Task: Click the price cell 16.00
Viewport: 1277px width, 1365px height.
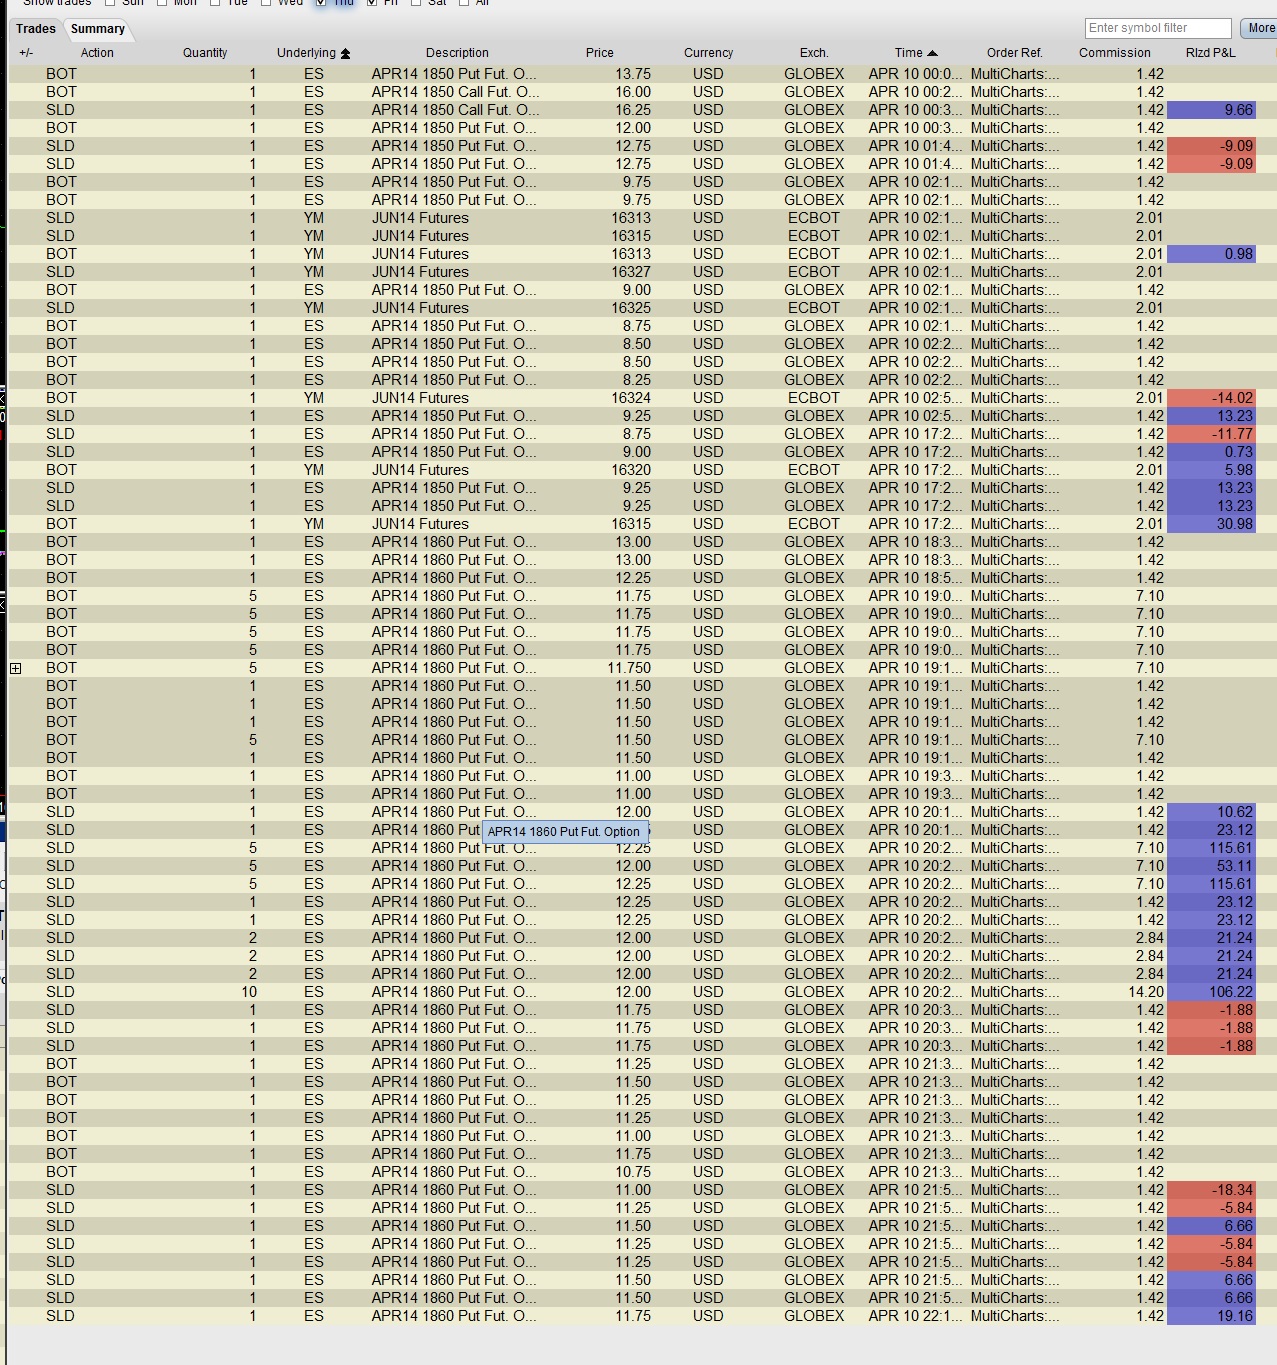Action: [633, 92]
